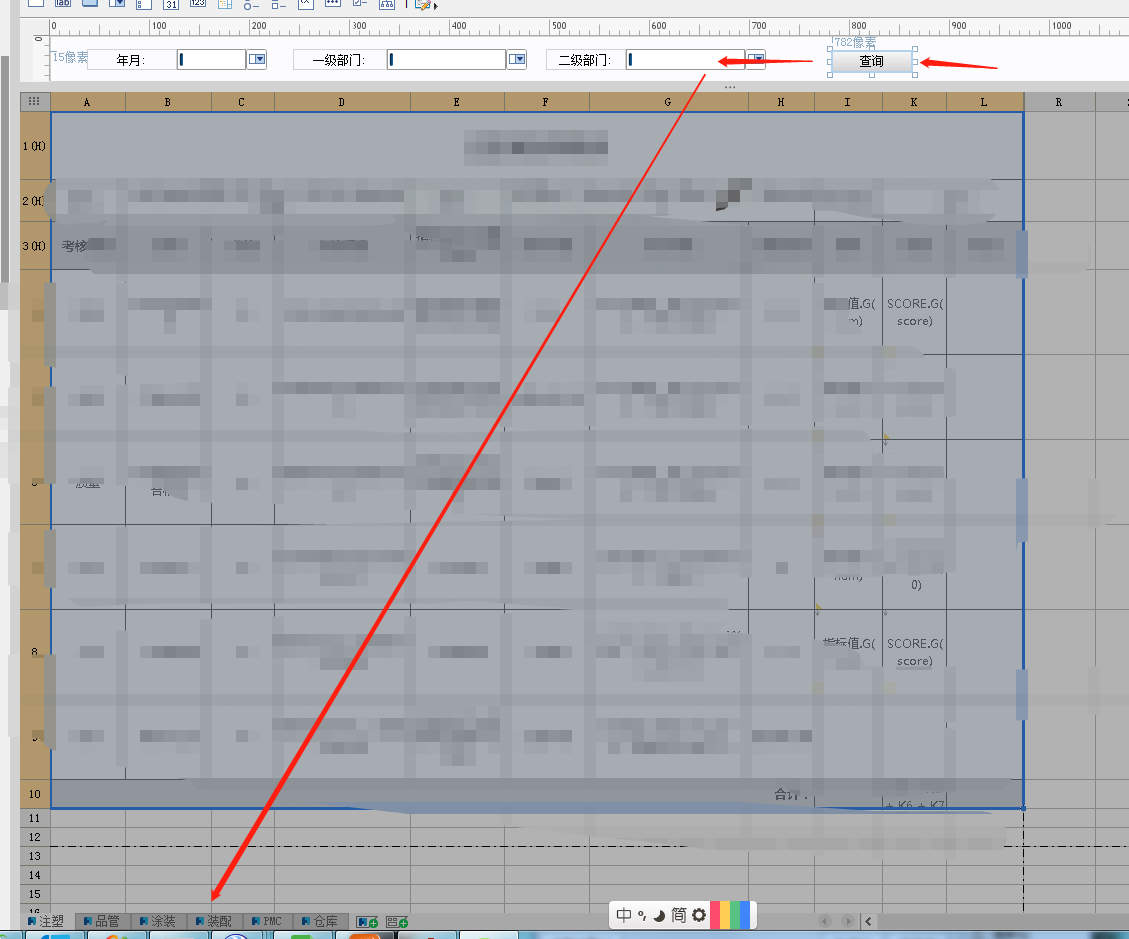Expand the 年月 dropdown arrow

pos(257,59)
